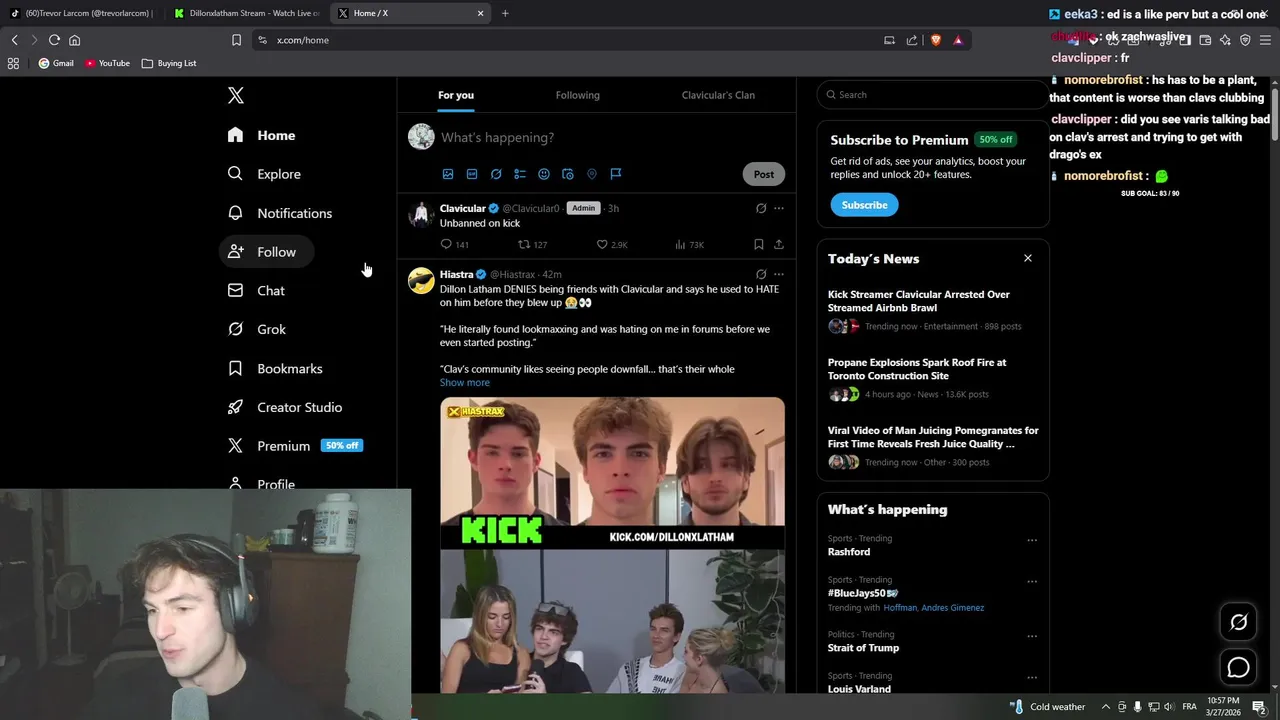Go back in the browser

(x=14, y=40)
